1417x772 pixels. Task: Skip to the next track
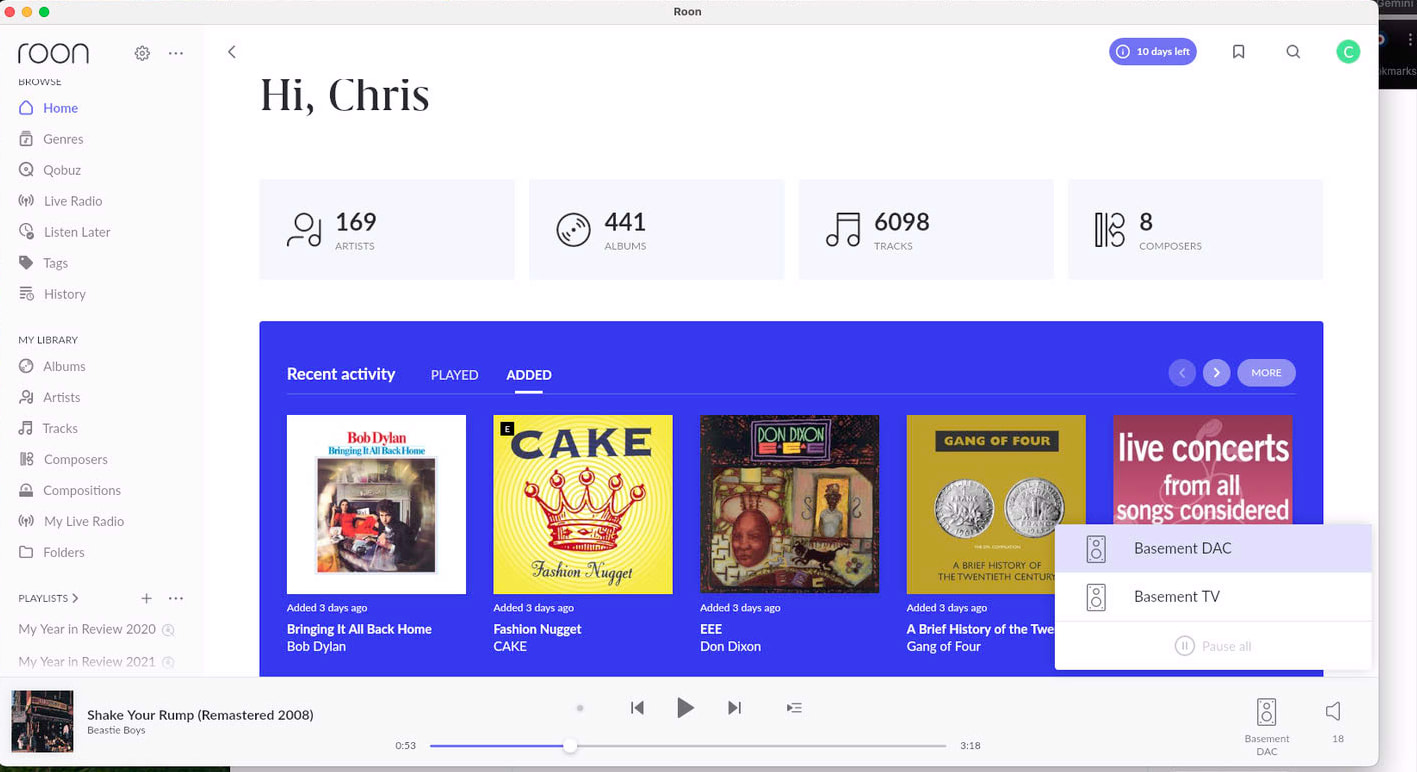click(x=734, y=708)
